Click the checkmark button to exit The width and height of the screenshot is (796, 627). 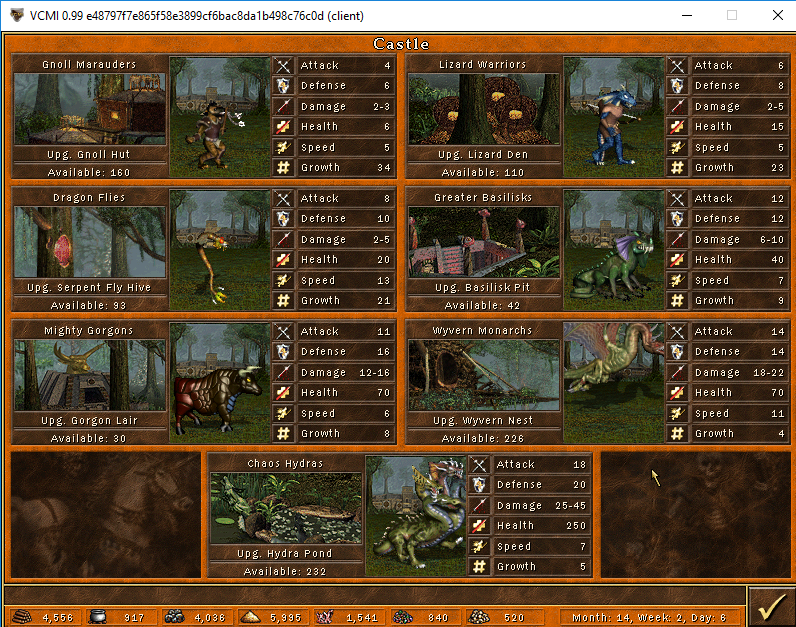[x=770, y=606]
